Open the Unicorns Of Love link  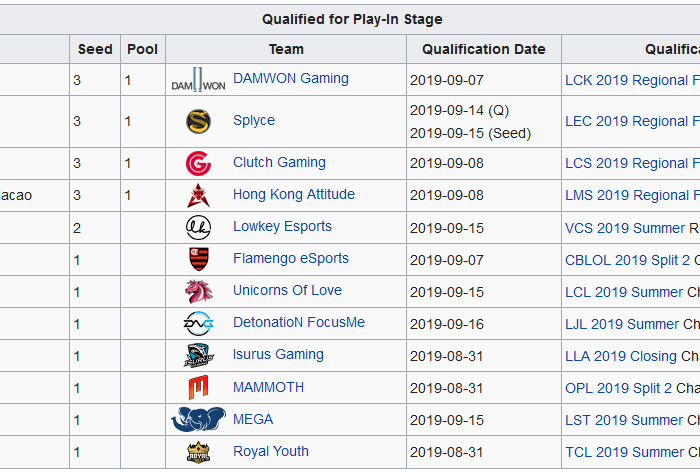(x=287, y=290)
